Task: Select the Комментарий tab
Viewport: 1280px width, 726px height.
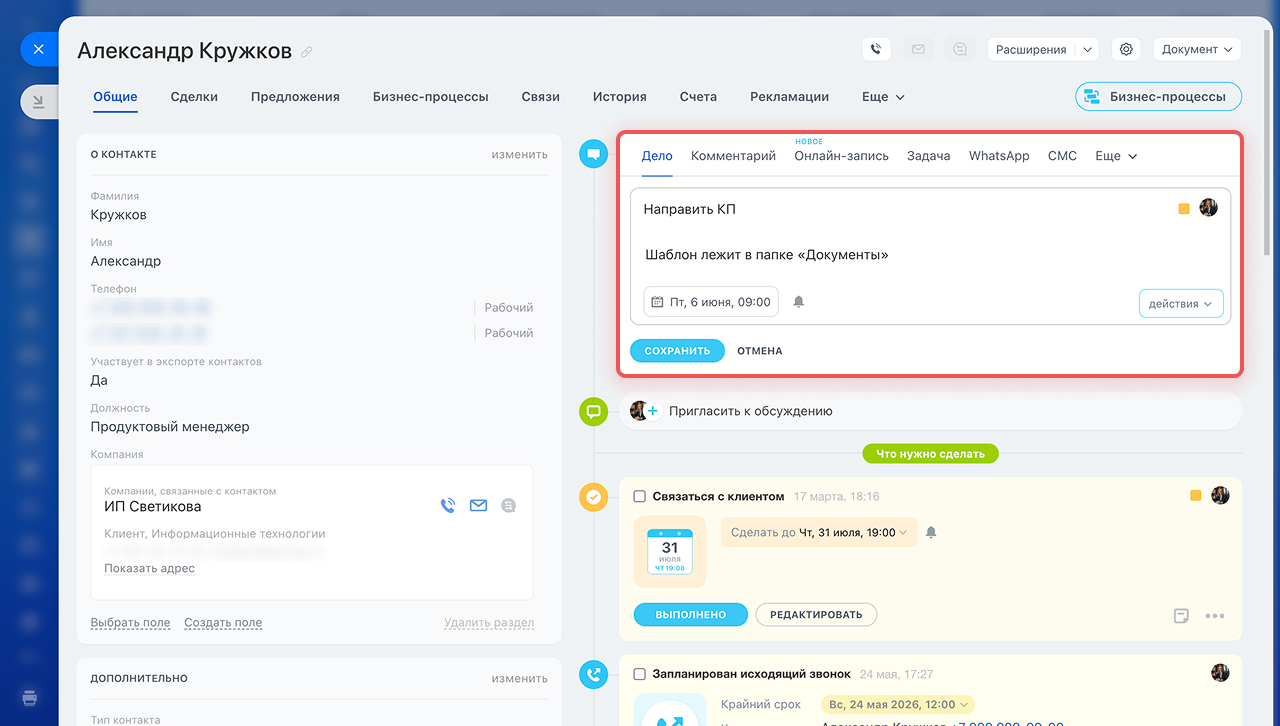Action: click(x=733, y=156)
